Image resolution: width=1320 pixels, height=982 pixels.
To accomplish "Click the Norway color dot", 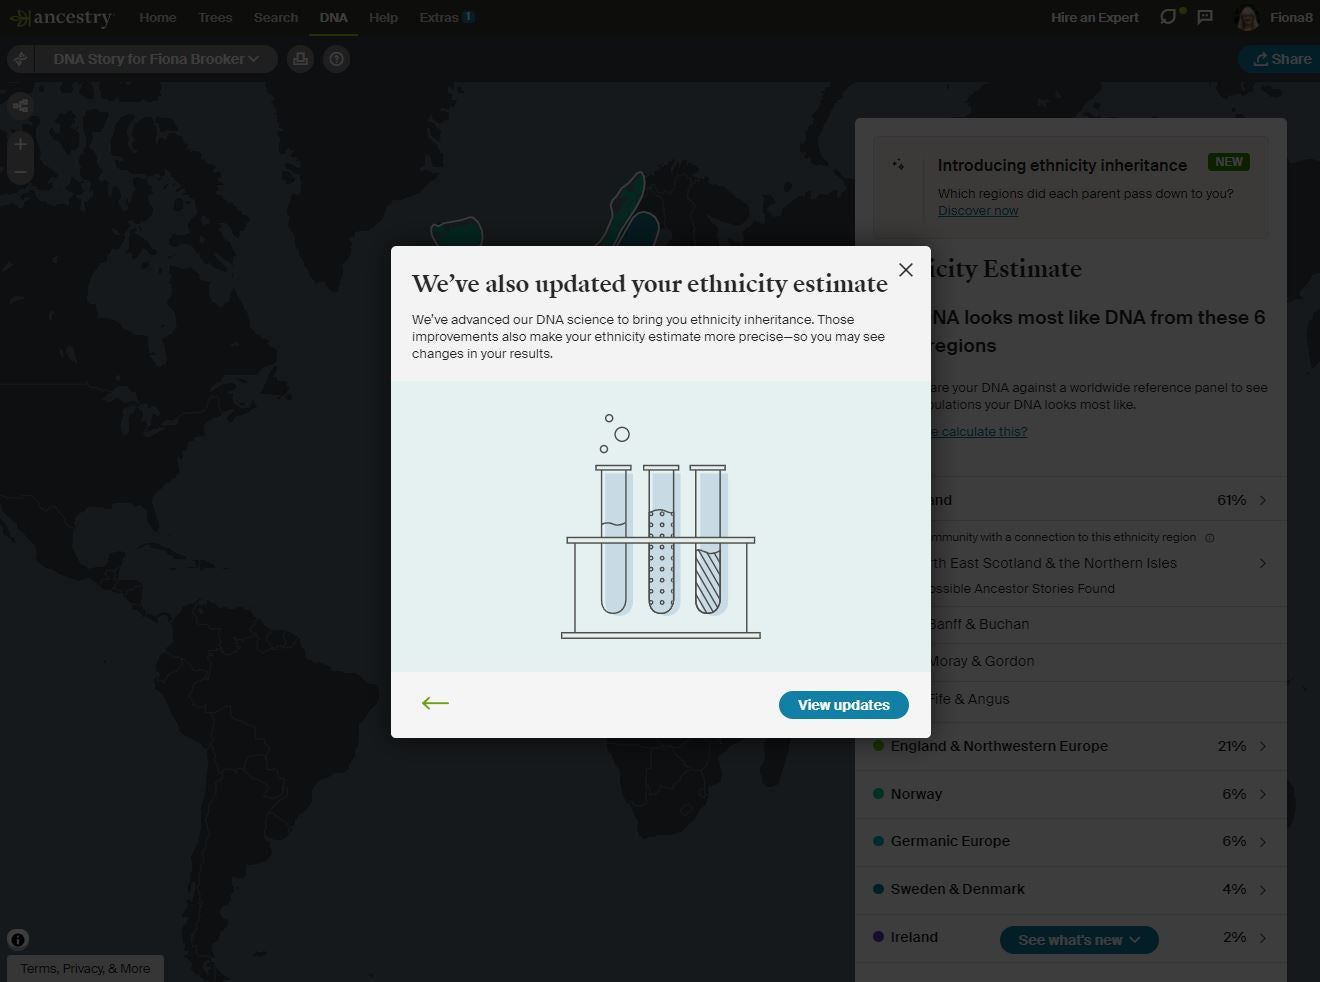I will (x=878, y=794).
